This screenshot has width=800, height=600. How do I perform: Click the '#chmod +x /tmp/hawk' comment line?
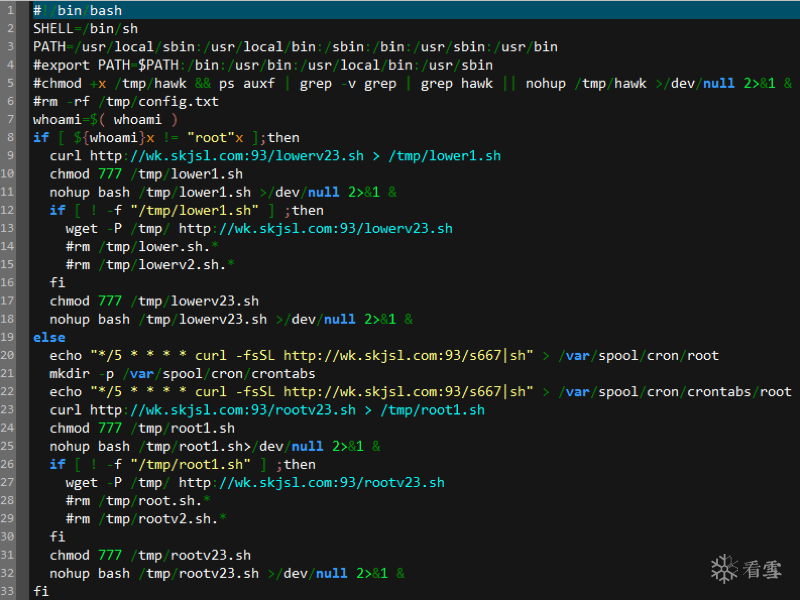(x=412, y=83)
